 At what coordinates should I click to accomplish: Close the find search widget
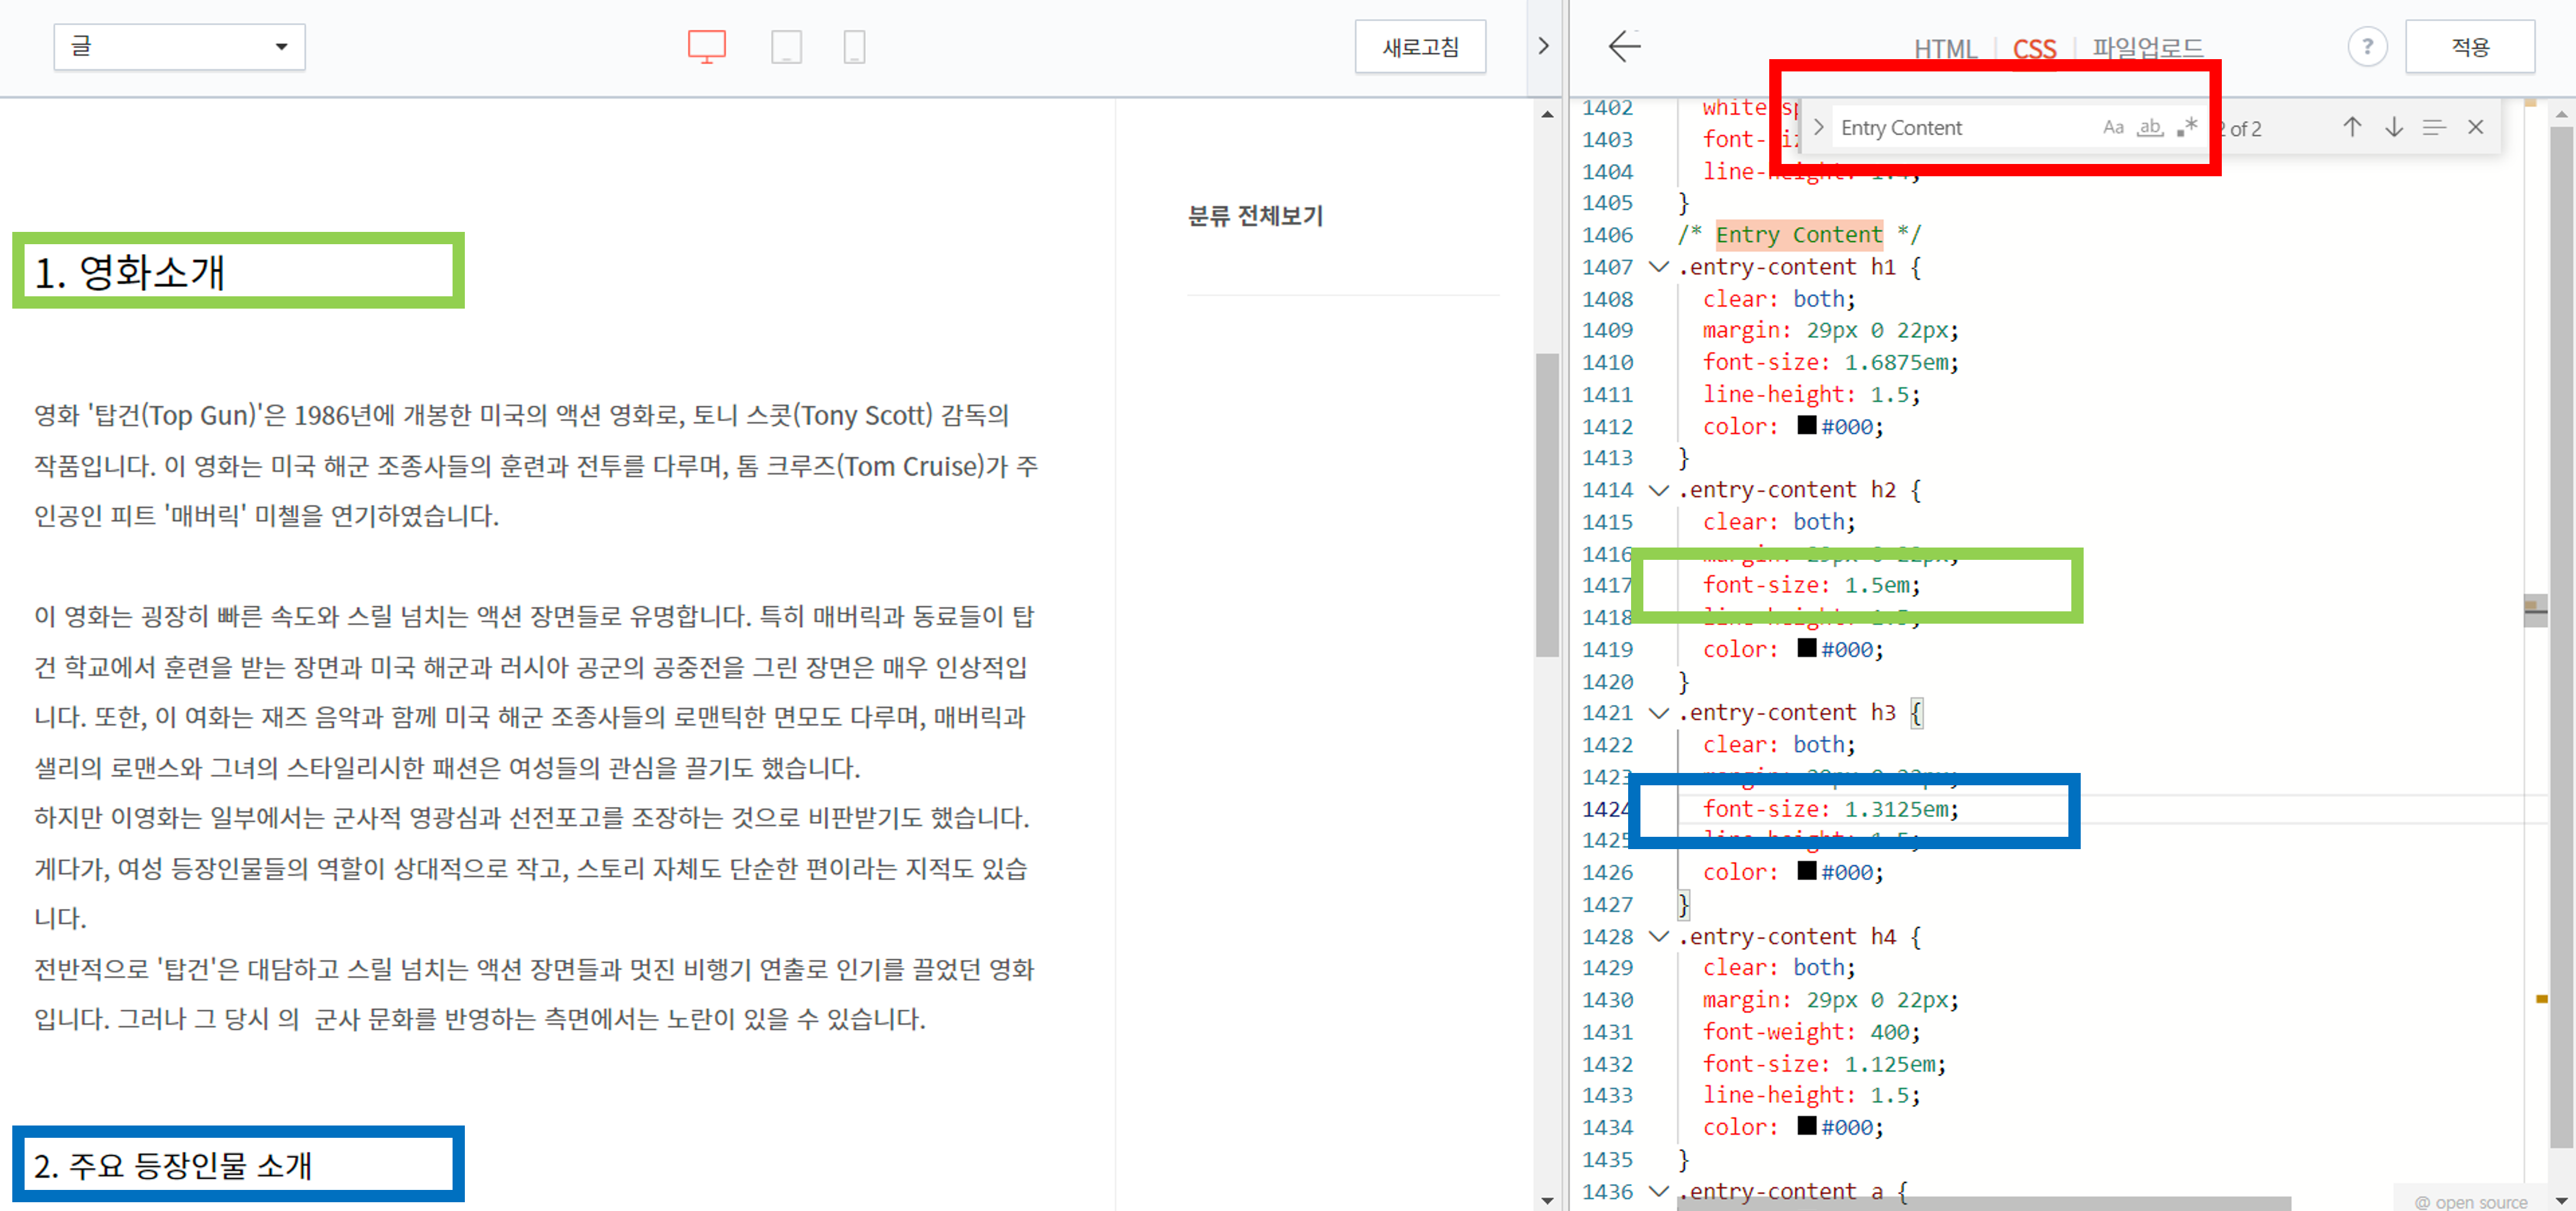(2475, 127)
